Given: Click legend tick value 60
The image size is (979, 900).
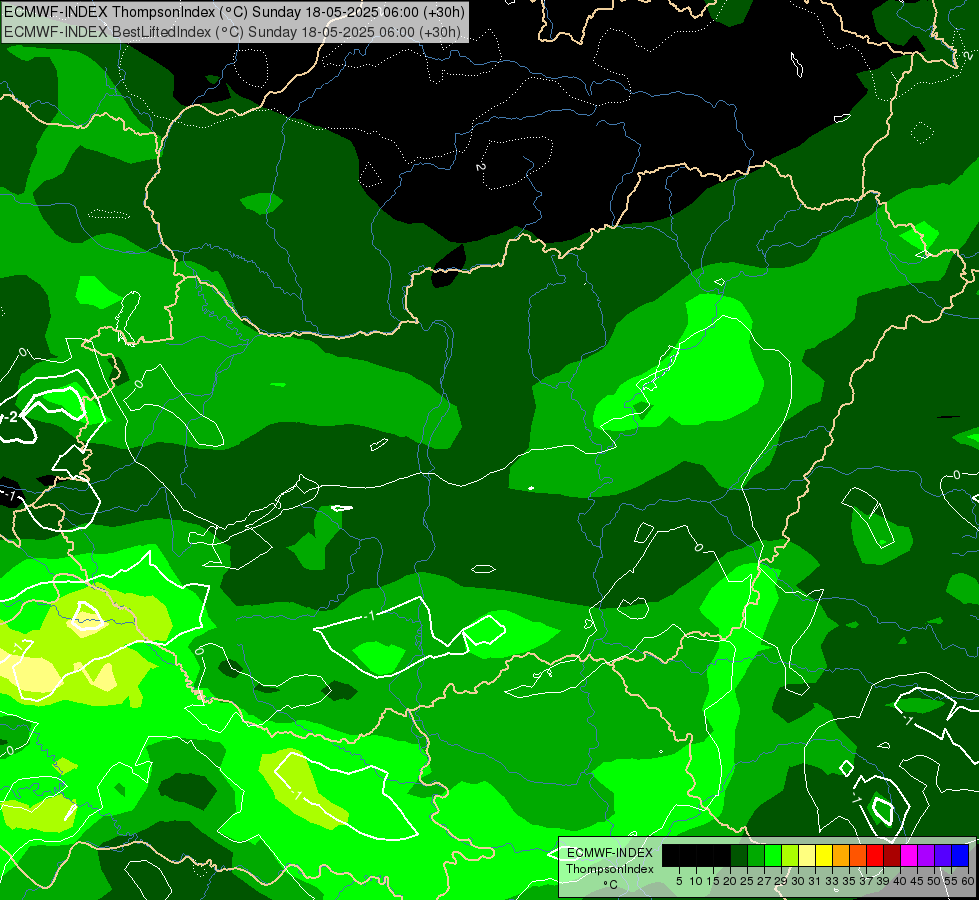Looking at the screenshot, I should point(968,881).
